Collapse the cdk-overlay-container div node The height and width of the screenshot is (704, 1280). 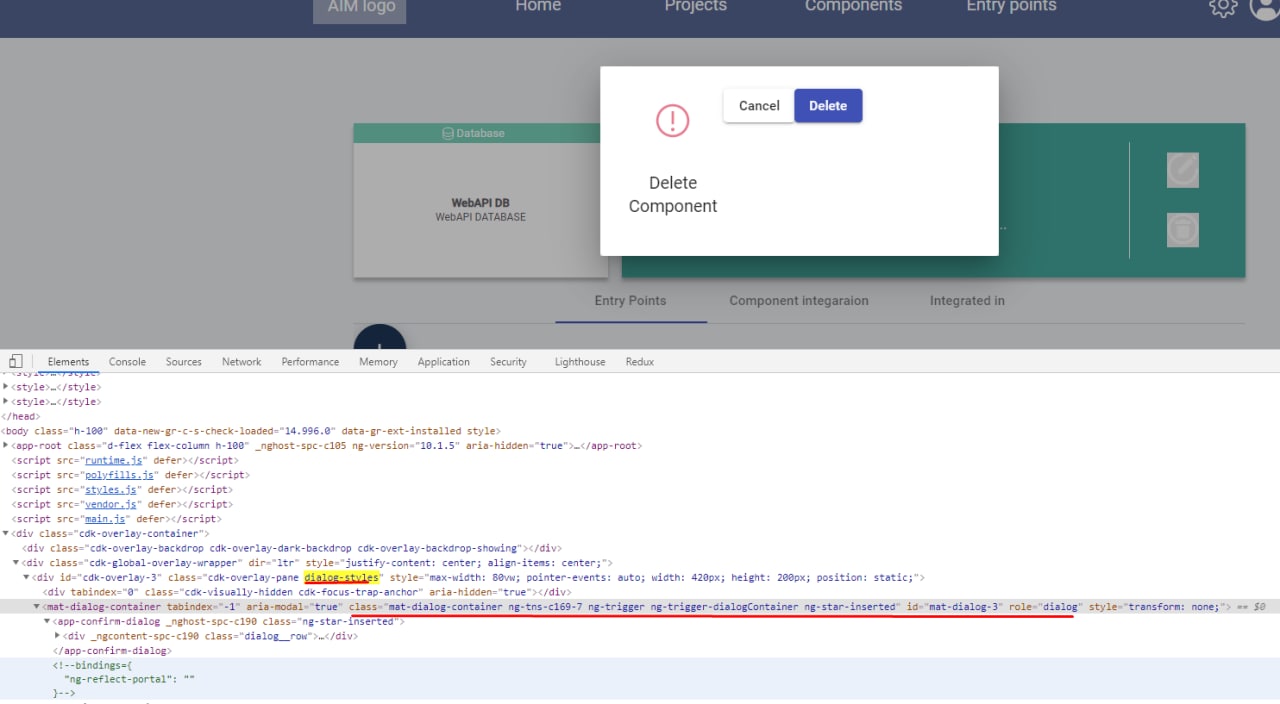(x=6, y=534)
